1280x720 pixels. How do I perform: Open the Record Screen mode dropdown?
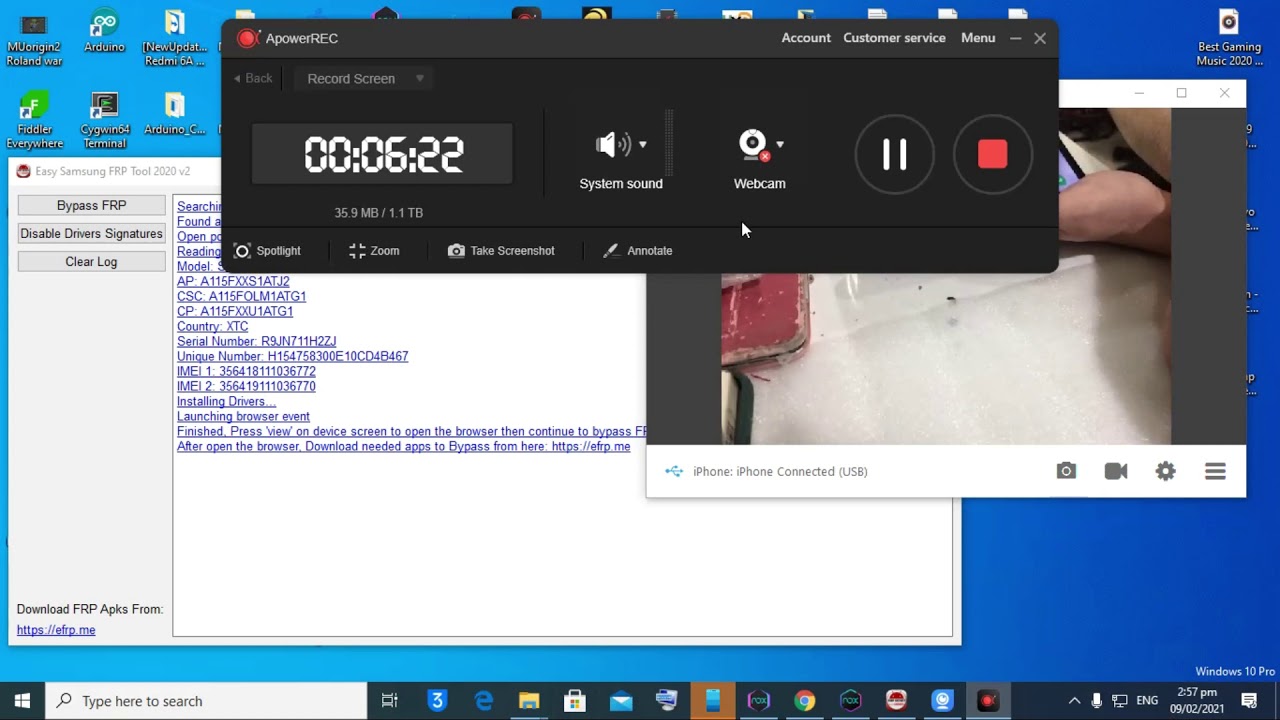(364, 78)
